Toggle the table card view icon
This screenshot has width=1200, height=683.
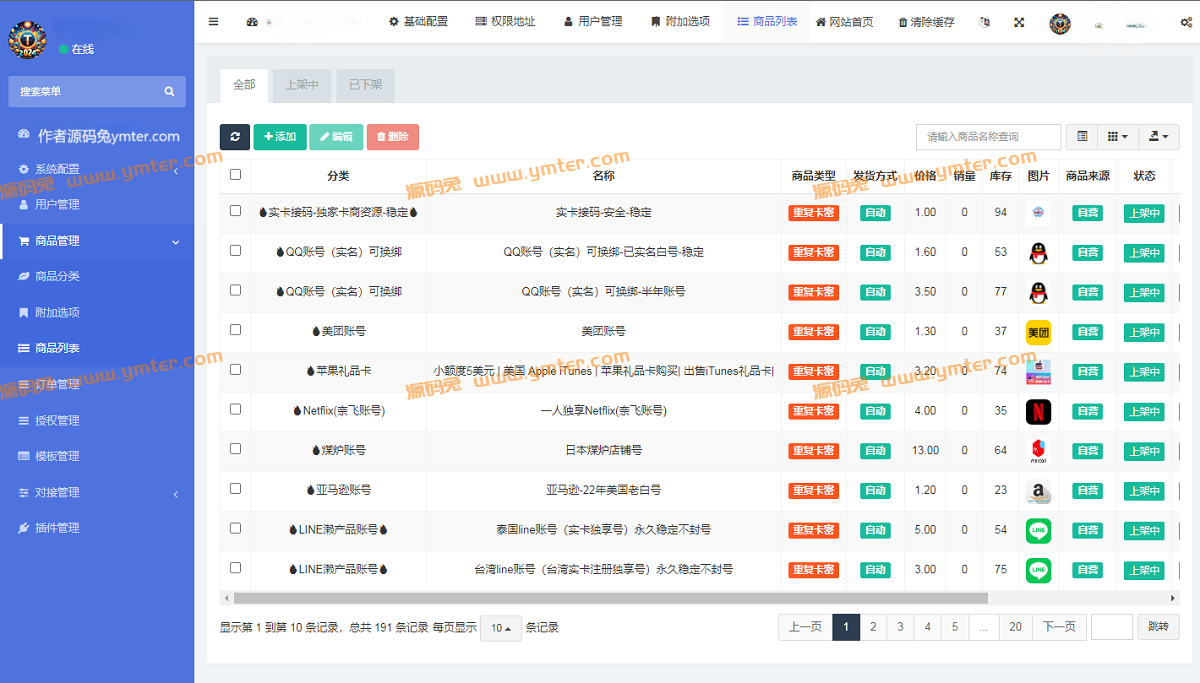pyautogui.click(x=1082, y=137)
